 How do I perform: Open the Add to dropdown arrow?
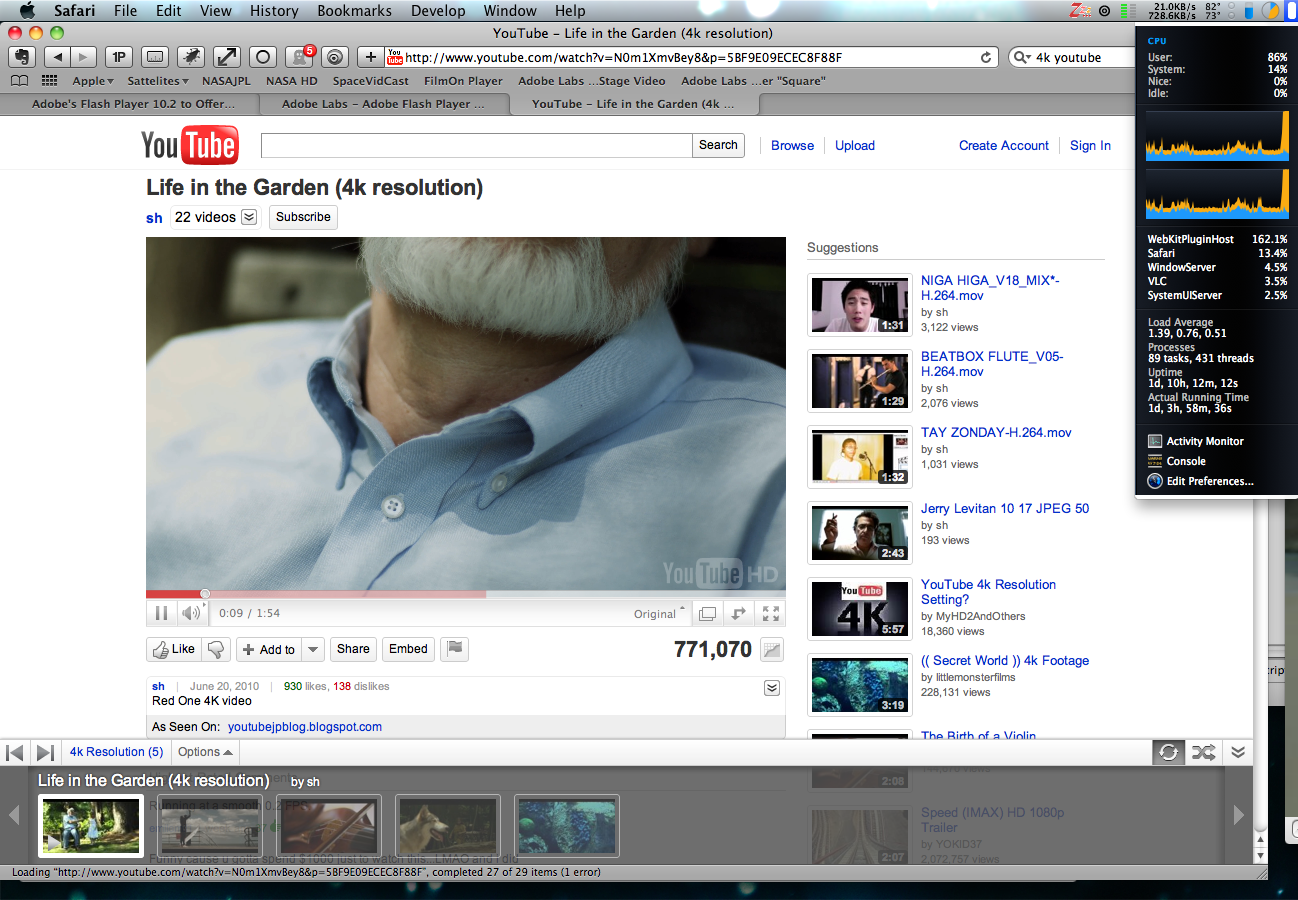[313, 649]
